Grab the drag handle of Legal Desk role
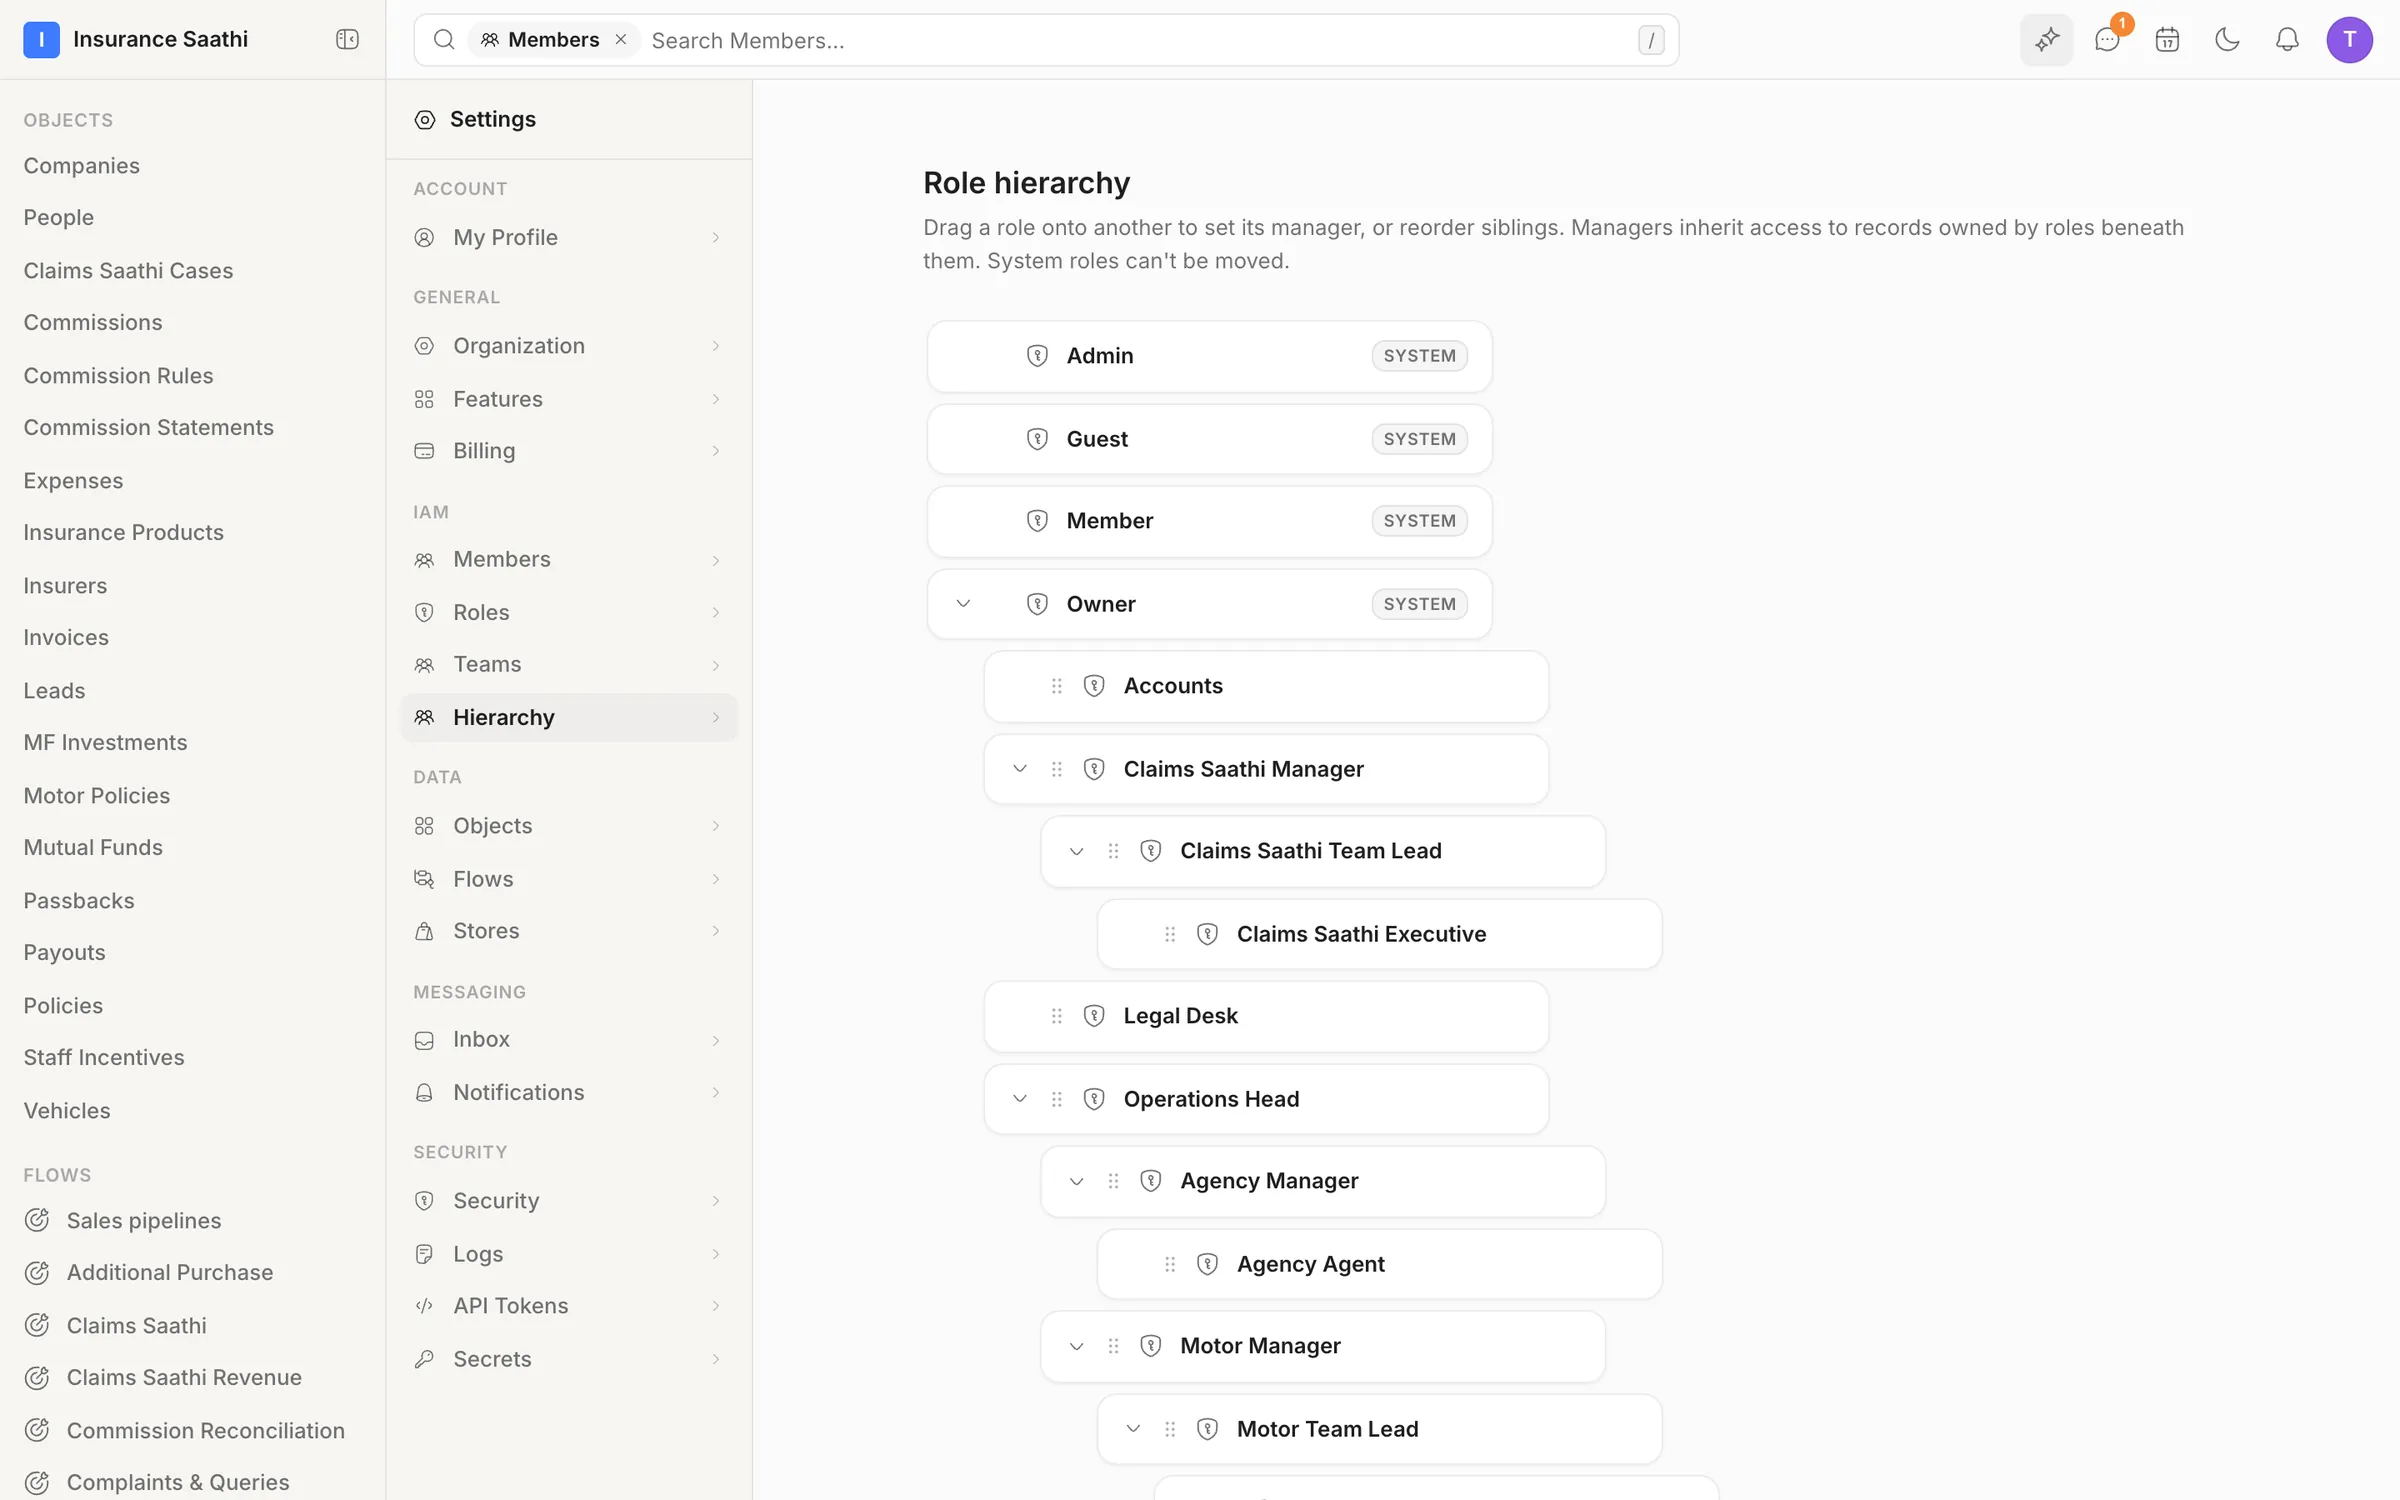Screen dimensions: 2400x1500 tap(1057, 1016)
